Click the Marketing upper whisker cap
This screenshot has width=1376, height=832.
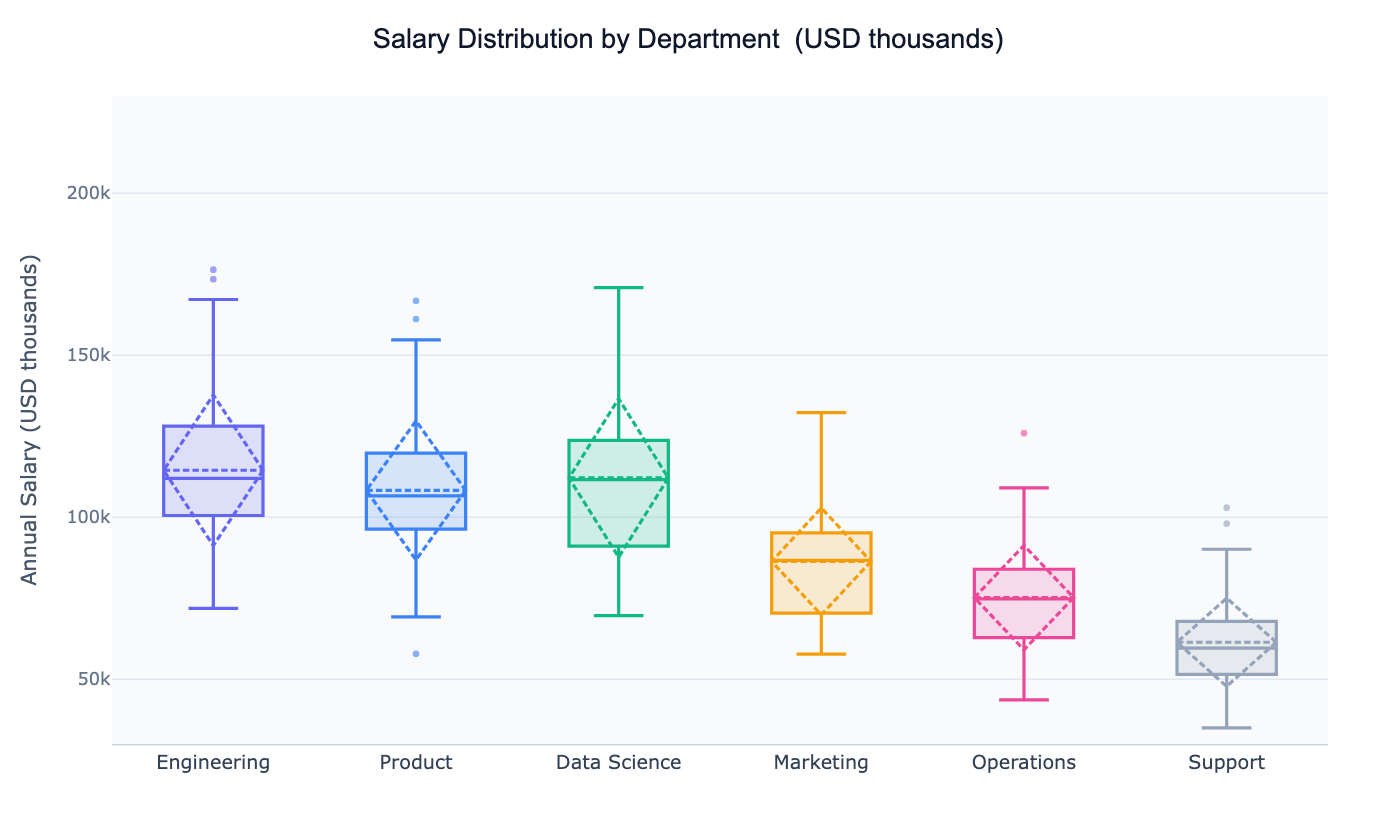[x=821, y=412]
